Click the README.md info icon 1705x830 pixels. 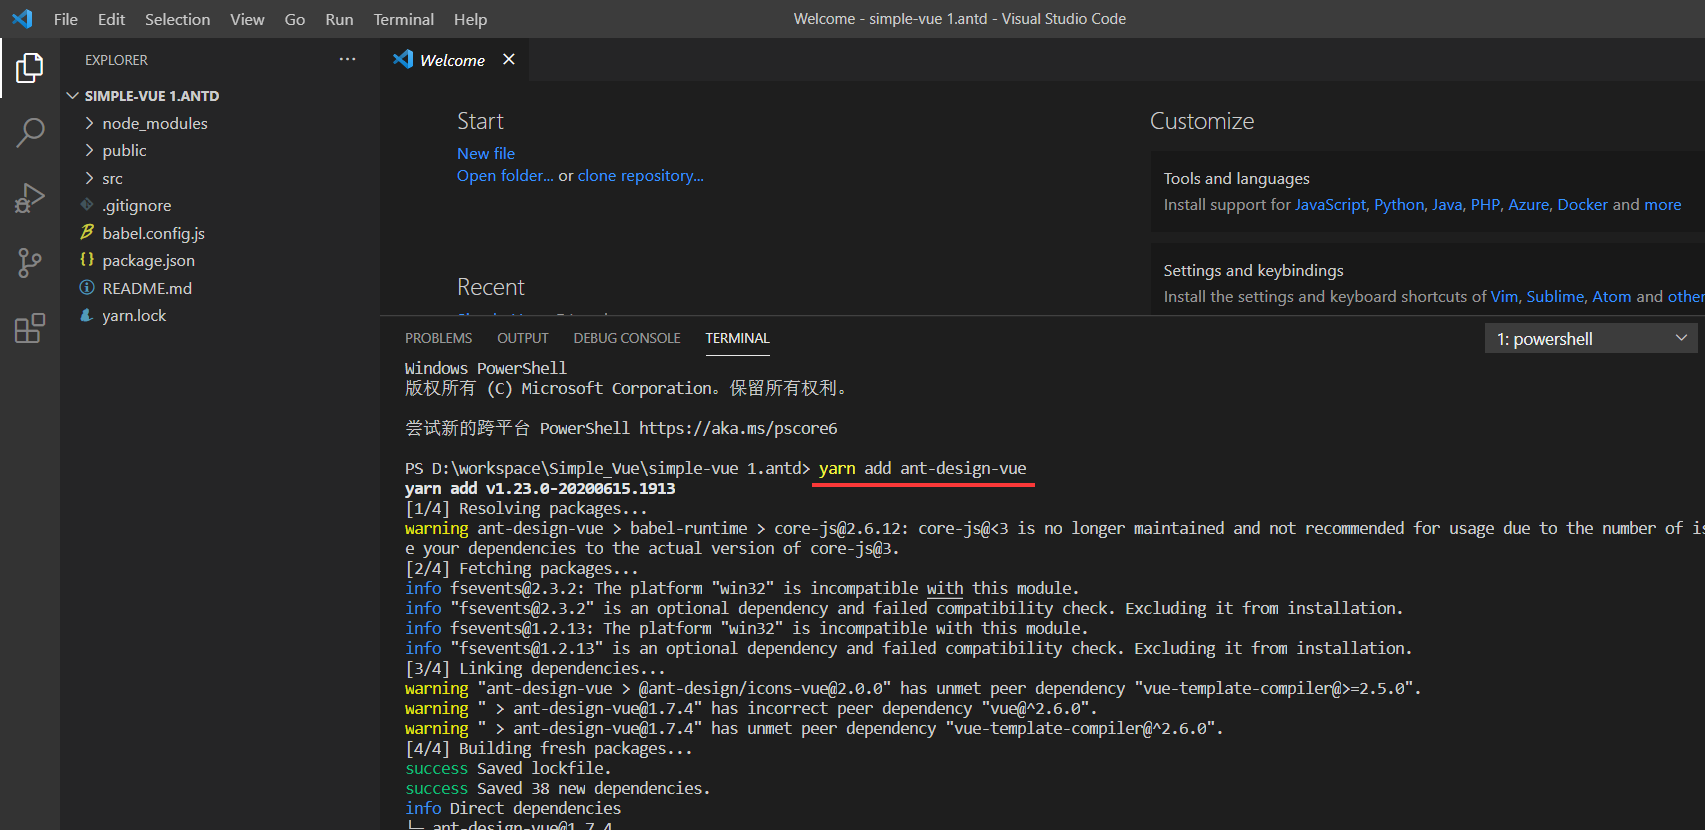tap(87, 288)
